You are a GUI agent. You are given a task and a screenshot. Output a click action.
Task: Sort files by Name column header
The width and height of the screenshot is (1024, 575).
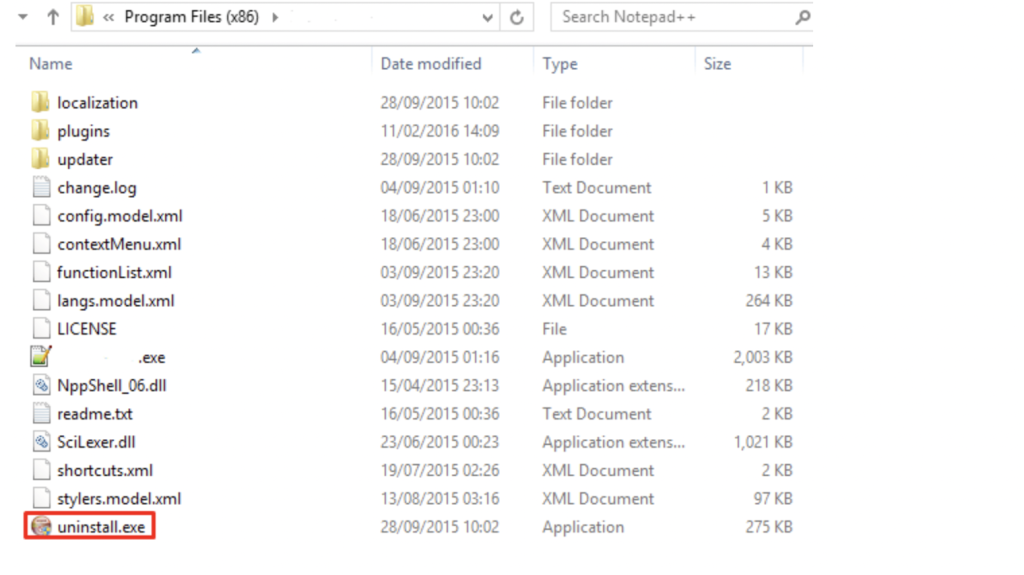pyautogui.click(x=51, y=64)
